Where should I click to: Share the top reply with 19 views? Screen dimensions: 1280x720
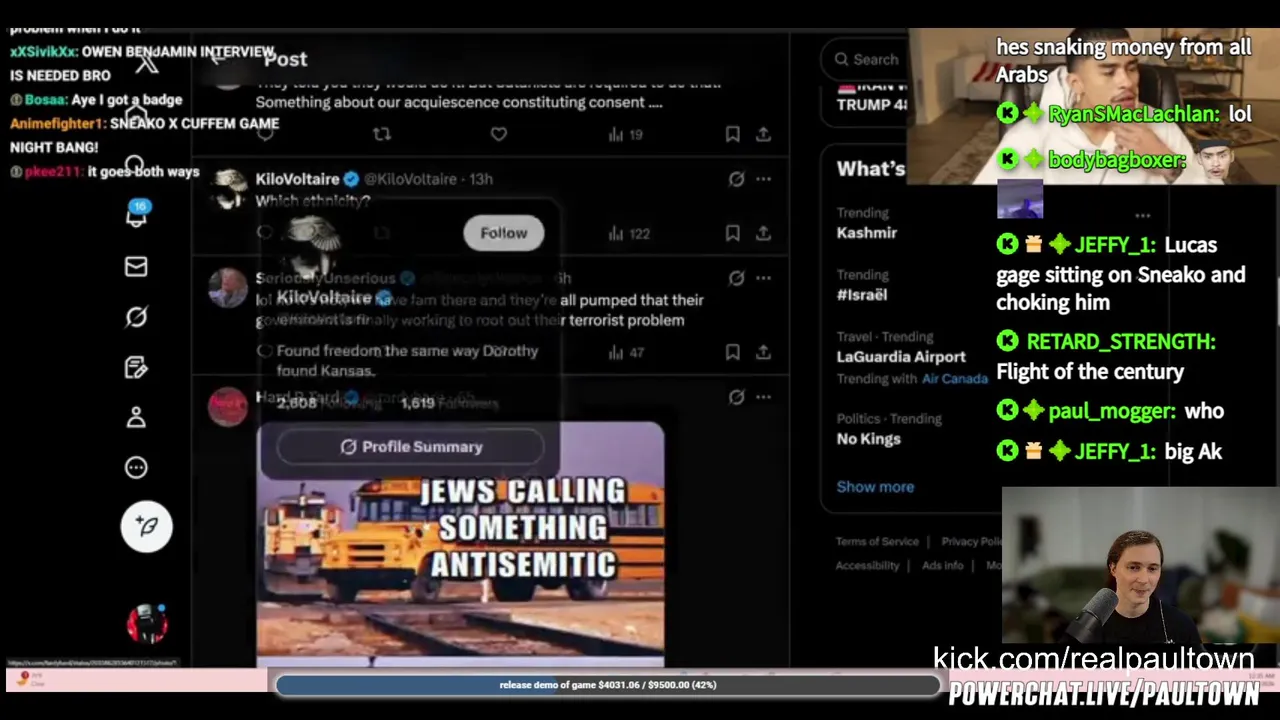click(763, 134)
